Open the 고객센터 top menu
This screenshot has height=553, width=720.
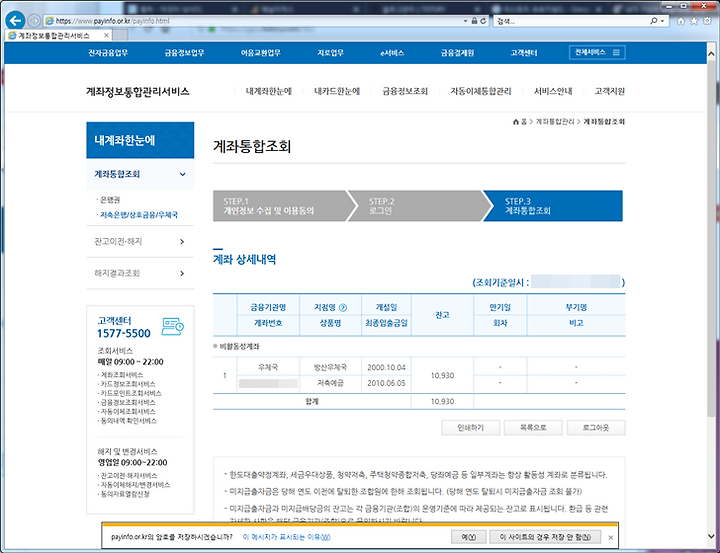(x=523, y=53)
